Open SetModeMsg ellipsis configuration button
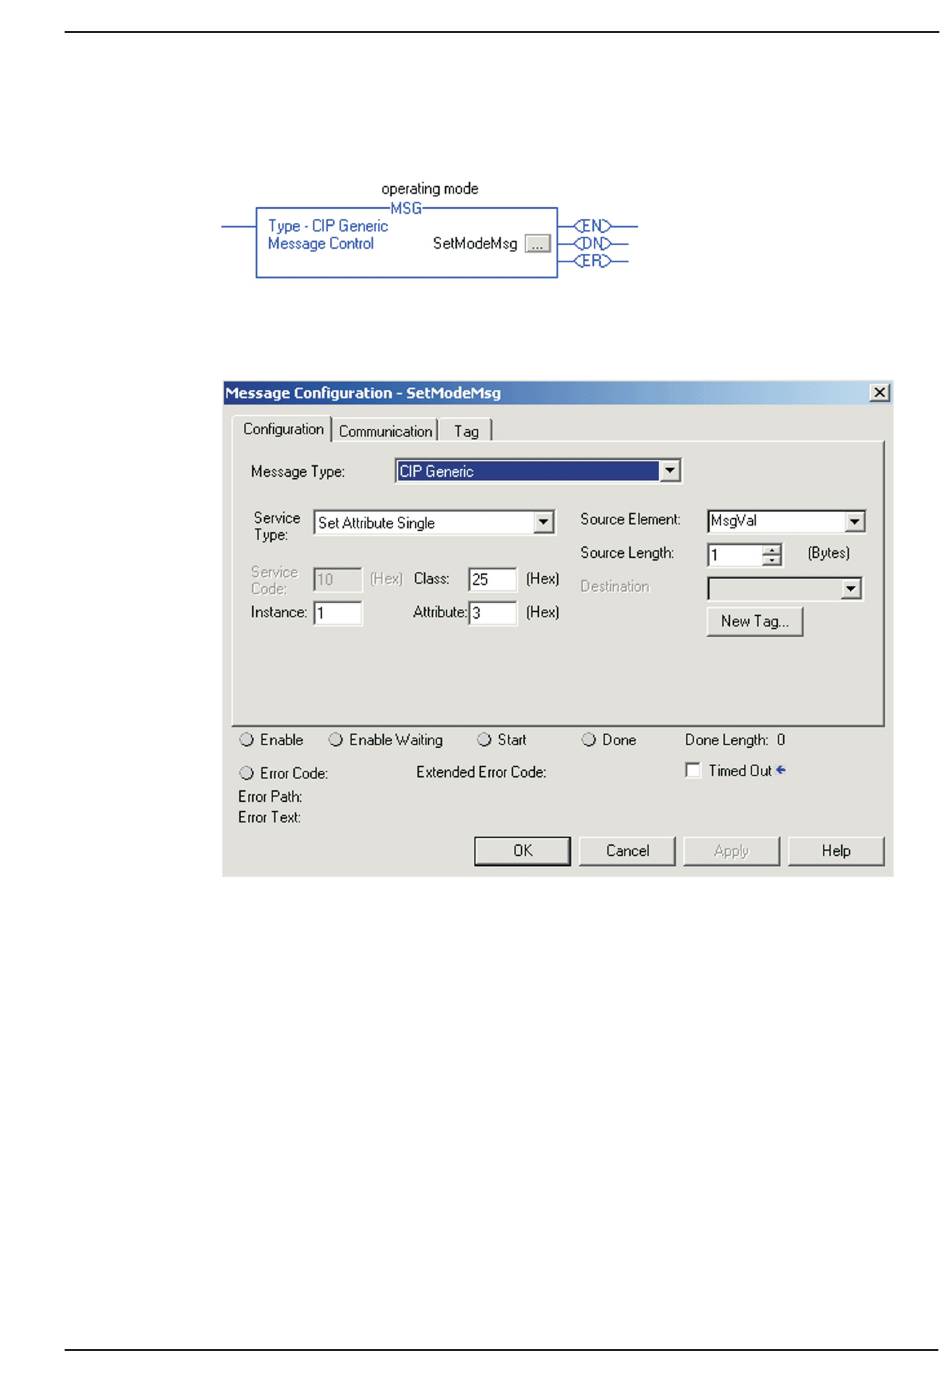950x1397 pixels. [x=537, y=244]
